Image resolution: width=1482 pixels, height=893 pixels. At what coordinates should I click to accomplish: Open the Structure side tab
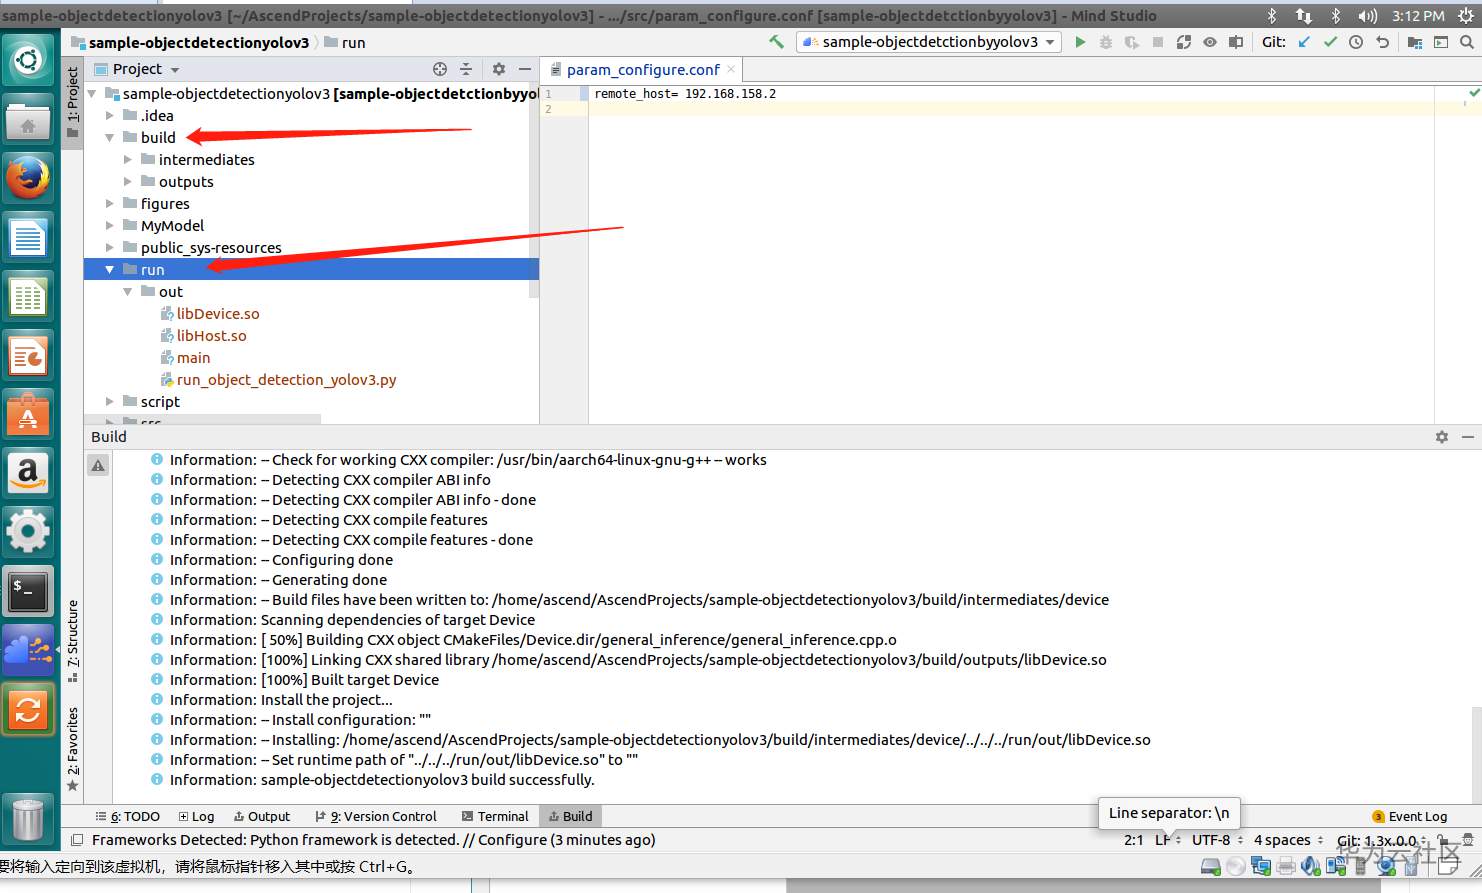[72, 640]
